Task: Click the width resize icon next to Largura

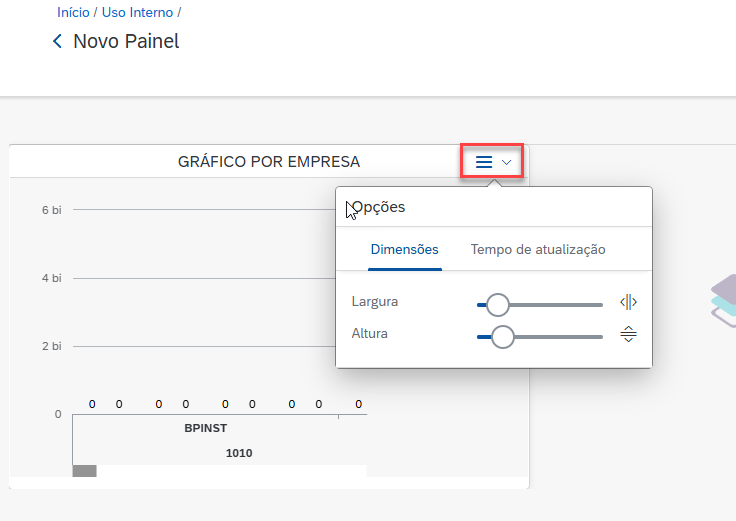Action: click(x=628, y=302)
